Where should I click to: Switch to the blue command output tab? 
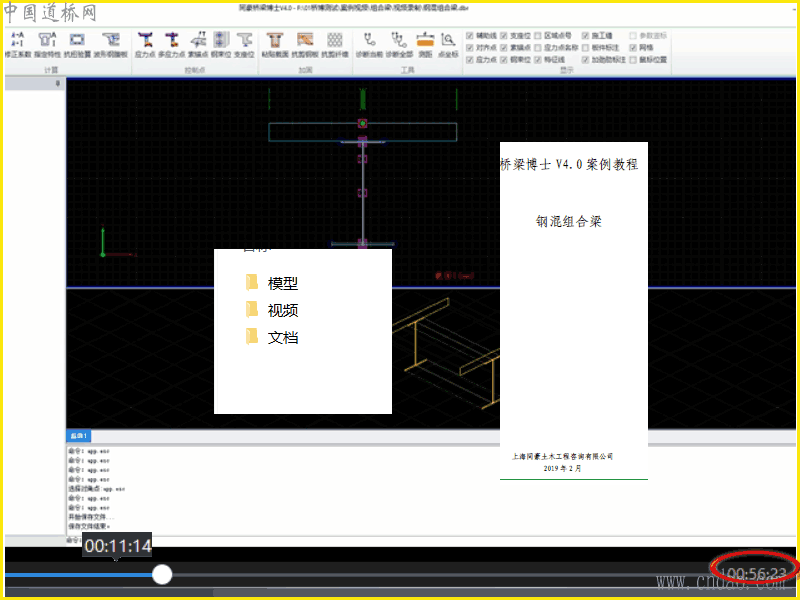(78, 436)
